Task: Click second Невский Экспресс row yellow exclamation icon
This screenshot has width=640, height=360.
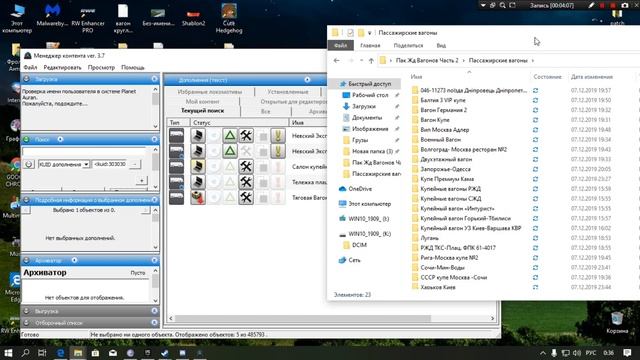Action: click(278, 151)
